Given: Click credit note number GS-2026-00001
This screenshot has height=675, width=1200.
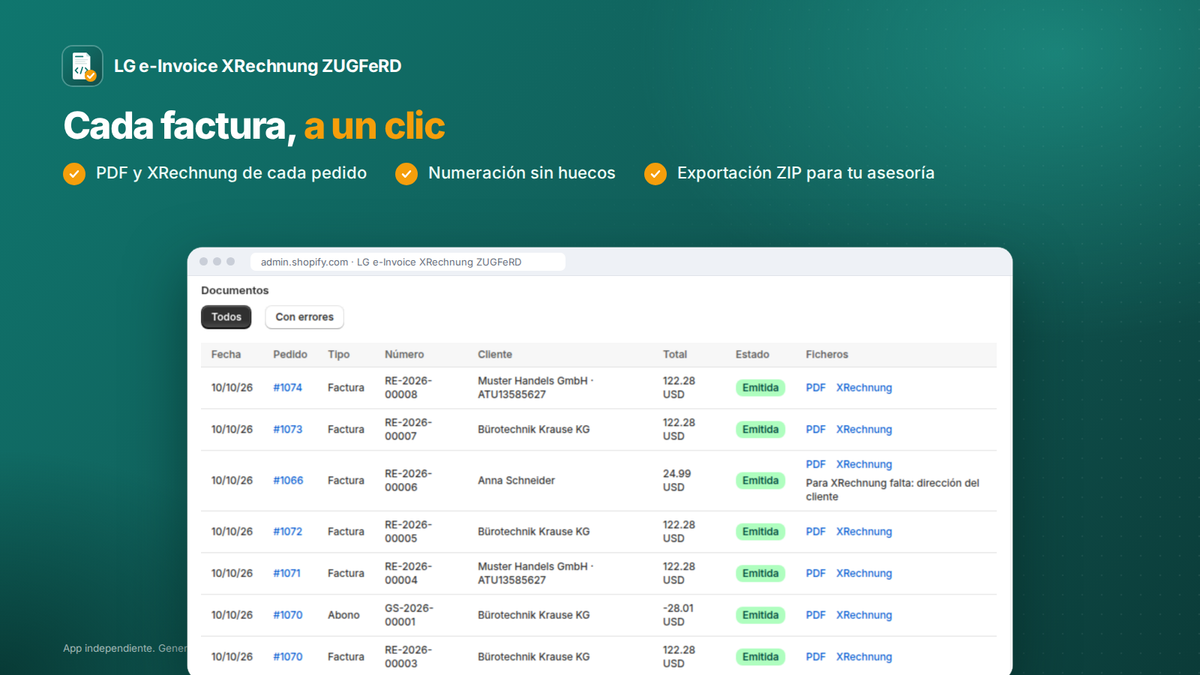Looking at the screenshot, I should click(x=408, y=616).
